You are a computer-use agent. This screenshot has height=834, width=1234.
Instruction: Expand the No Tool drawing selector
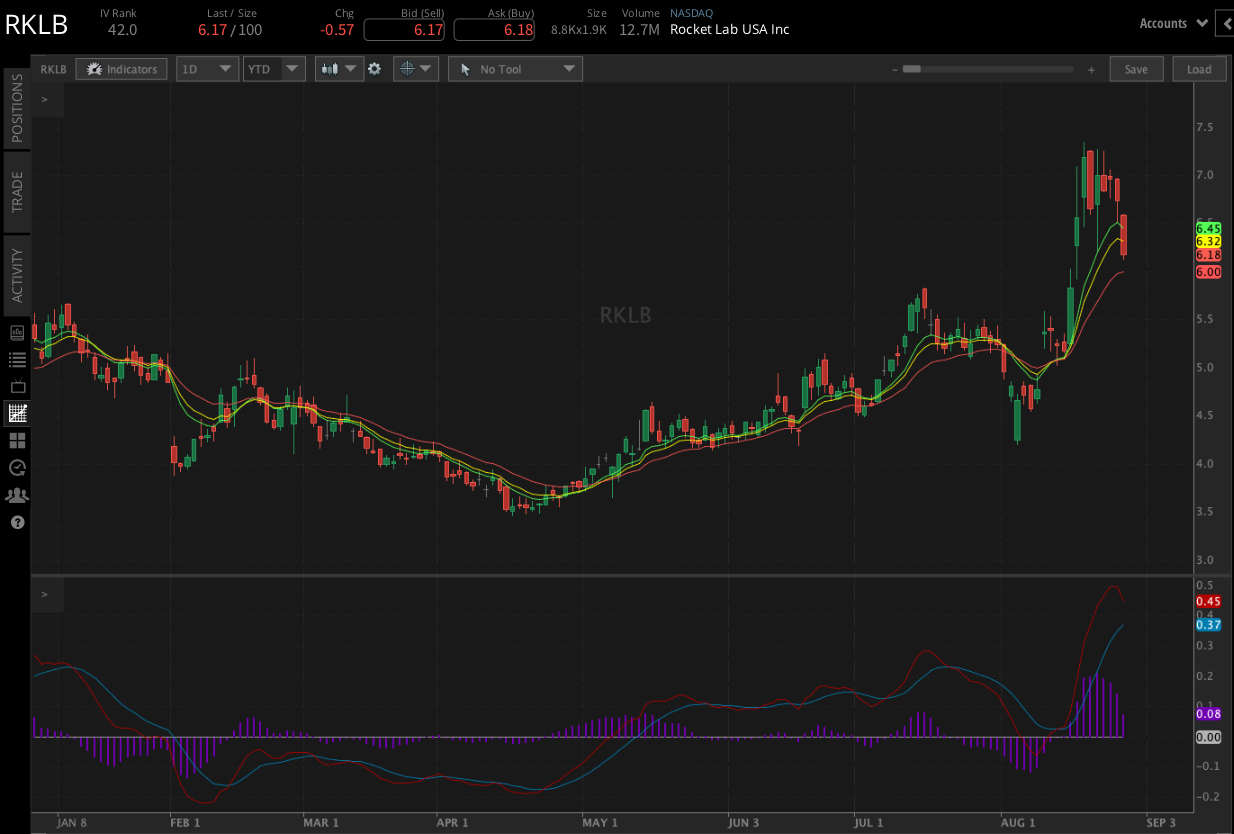tap(515, 69)
